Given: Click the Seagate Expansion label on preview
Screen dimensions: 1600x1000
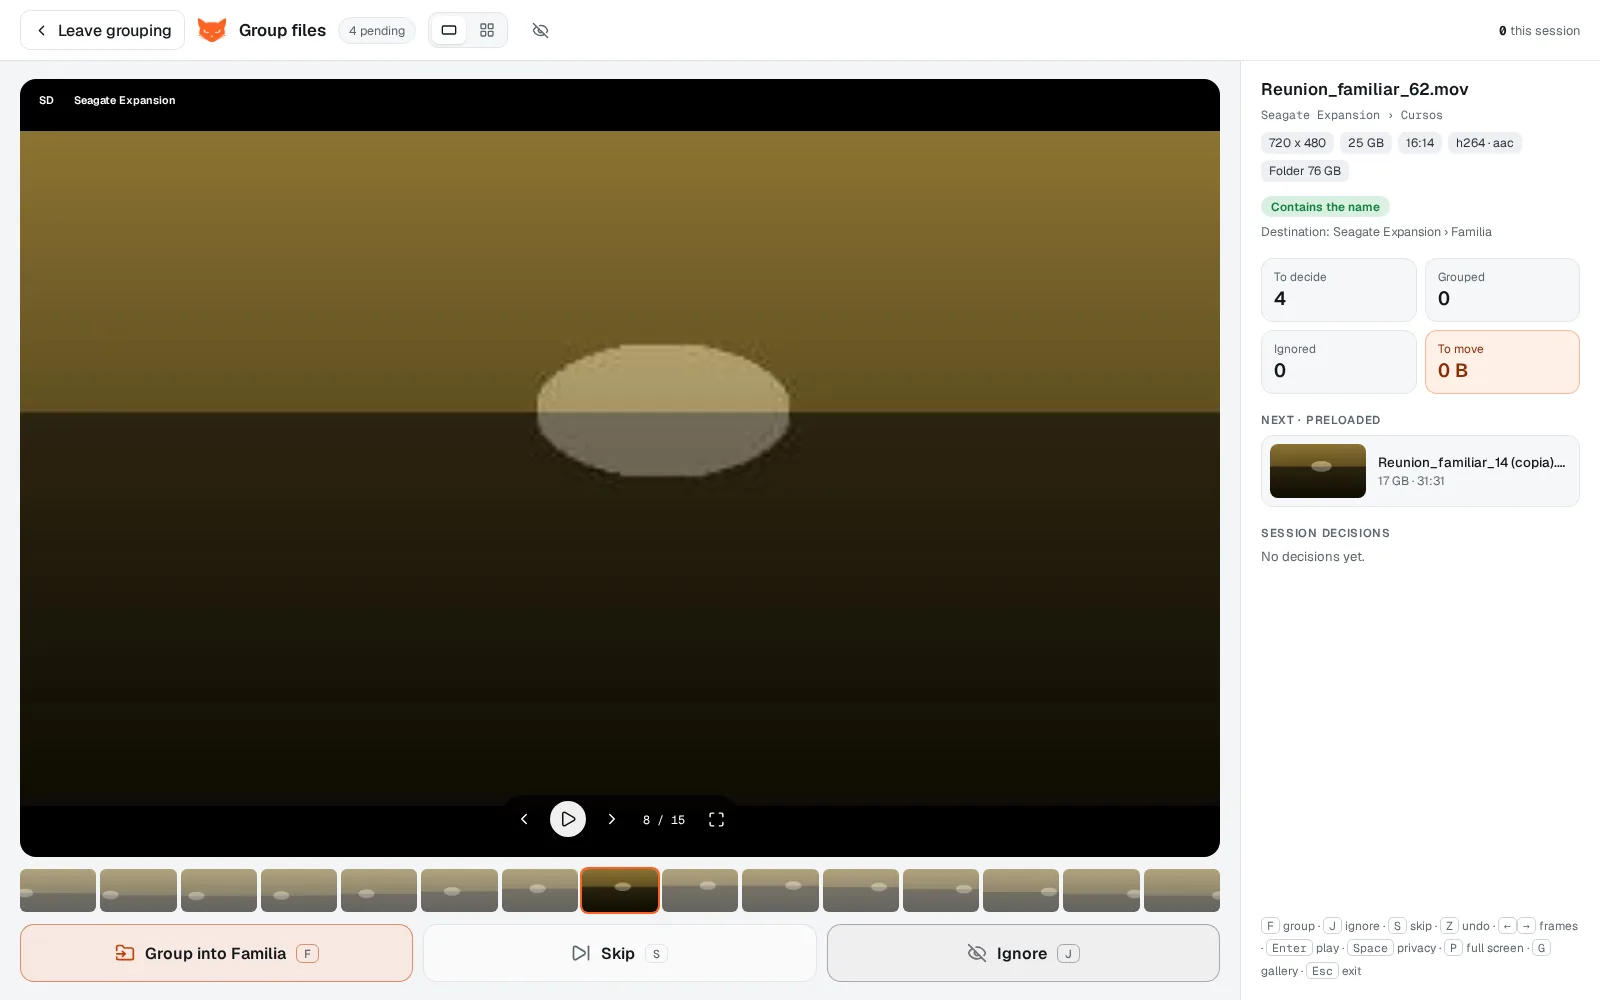Looking at the screenshot, I should coord(124,100).
